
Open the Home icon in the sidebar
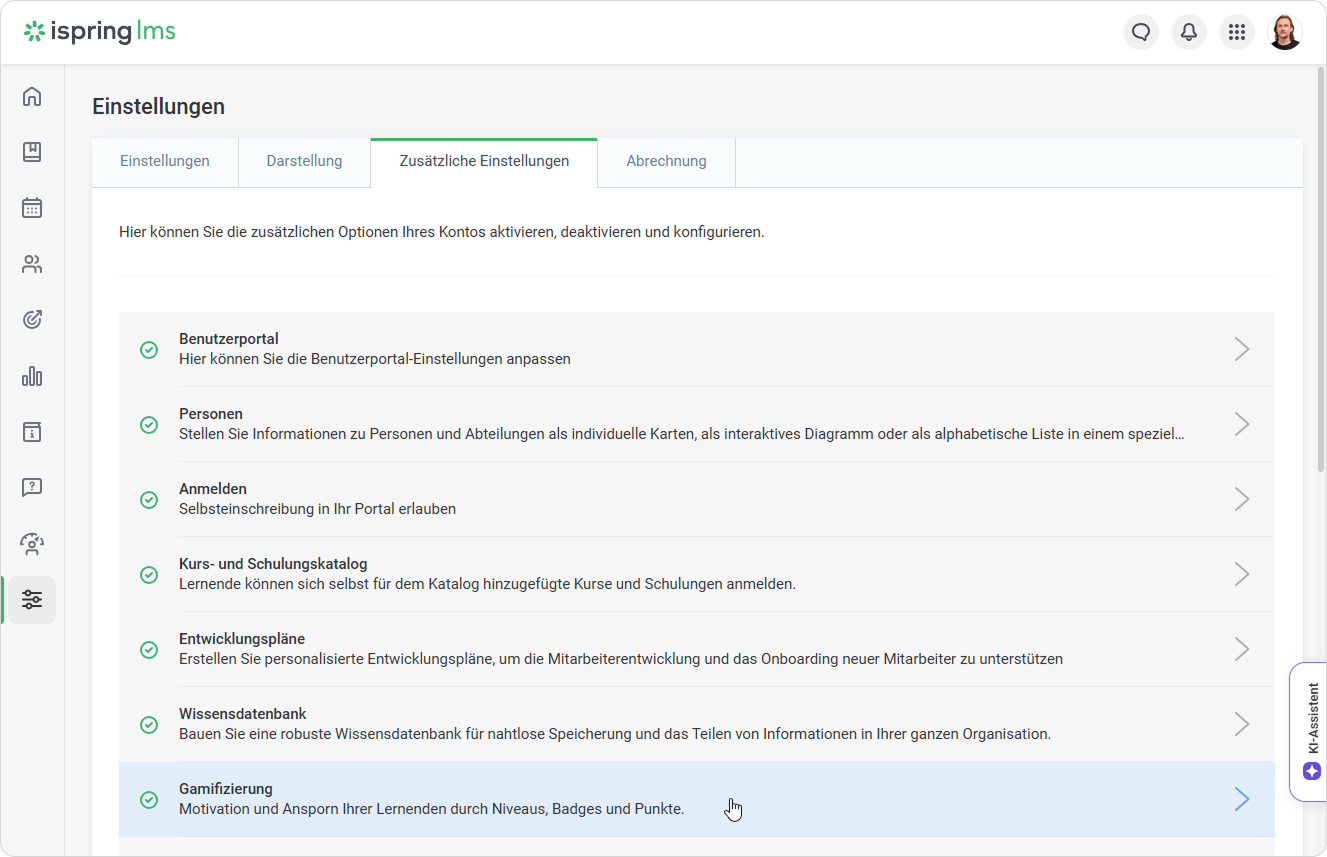(x=31, y=96)
